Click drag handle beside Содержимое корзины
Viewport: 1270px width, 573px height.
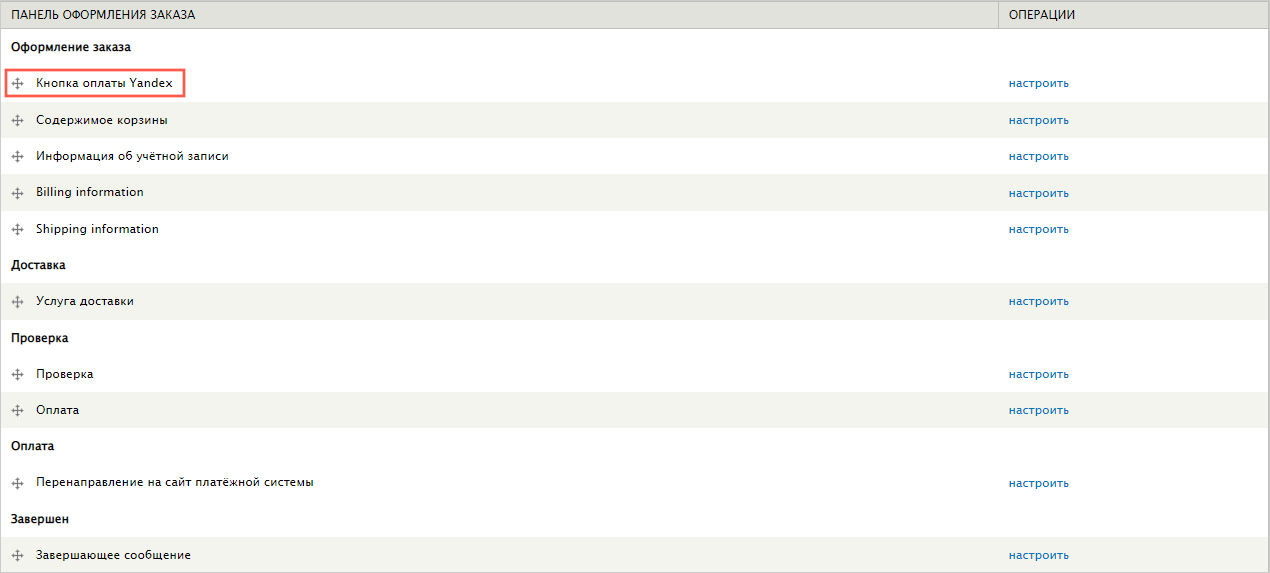pos(17,121)
